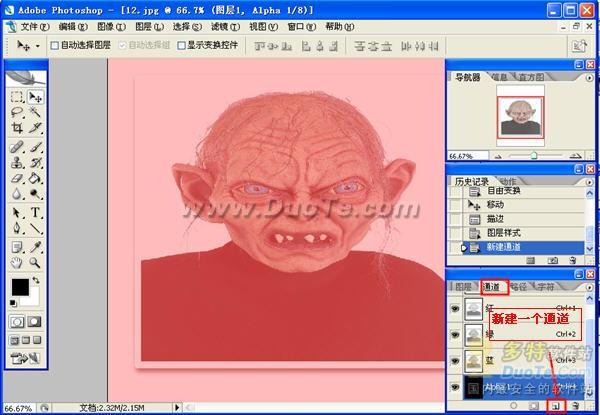
Task: Open the 帮助(H) menu
Action: click(339, 27)
